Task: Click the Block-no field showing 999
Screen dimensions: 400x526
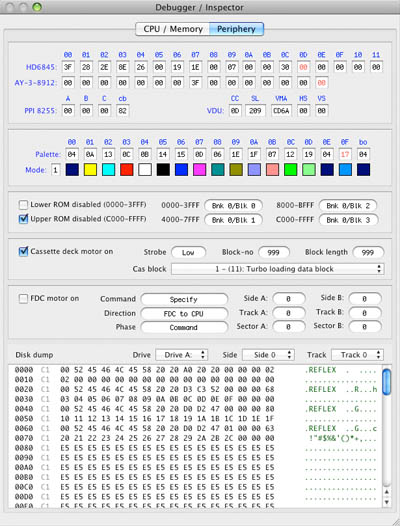Action: [x=273, y=253]
